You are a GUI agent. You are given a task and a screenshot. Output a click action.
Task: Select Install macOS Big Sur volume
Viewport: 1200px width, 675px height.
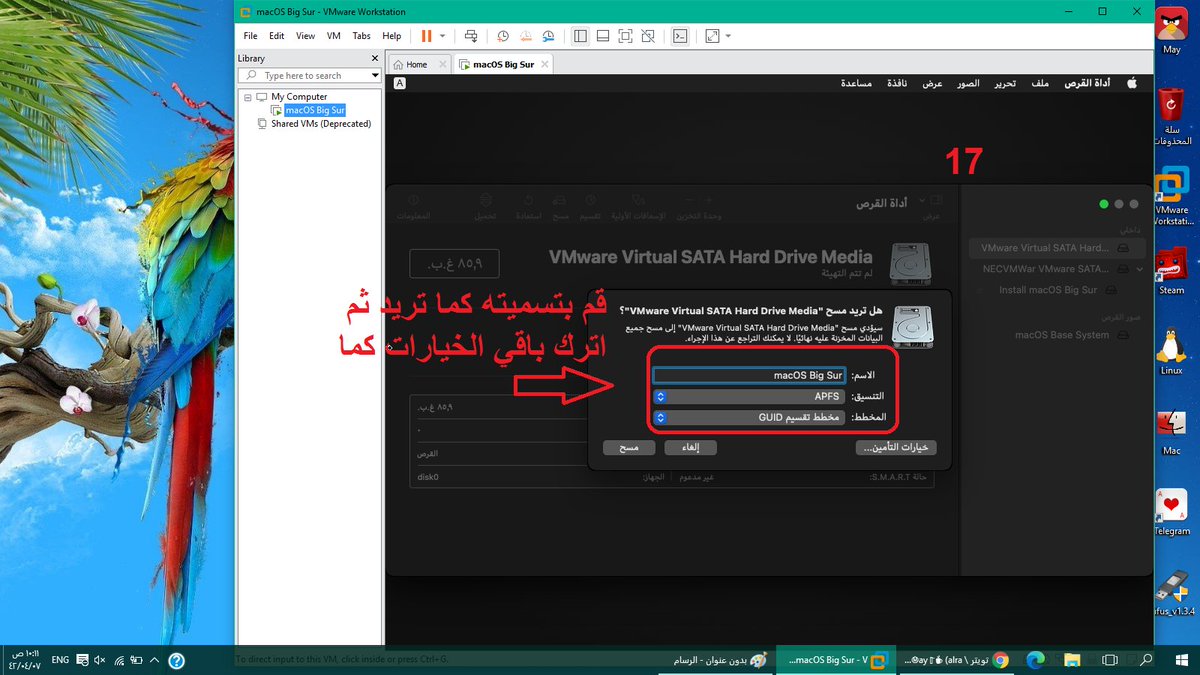1056,290
